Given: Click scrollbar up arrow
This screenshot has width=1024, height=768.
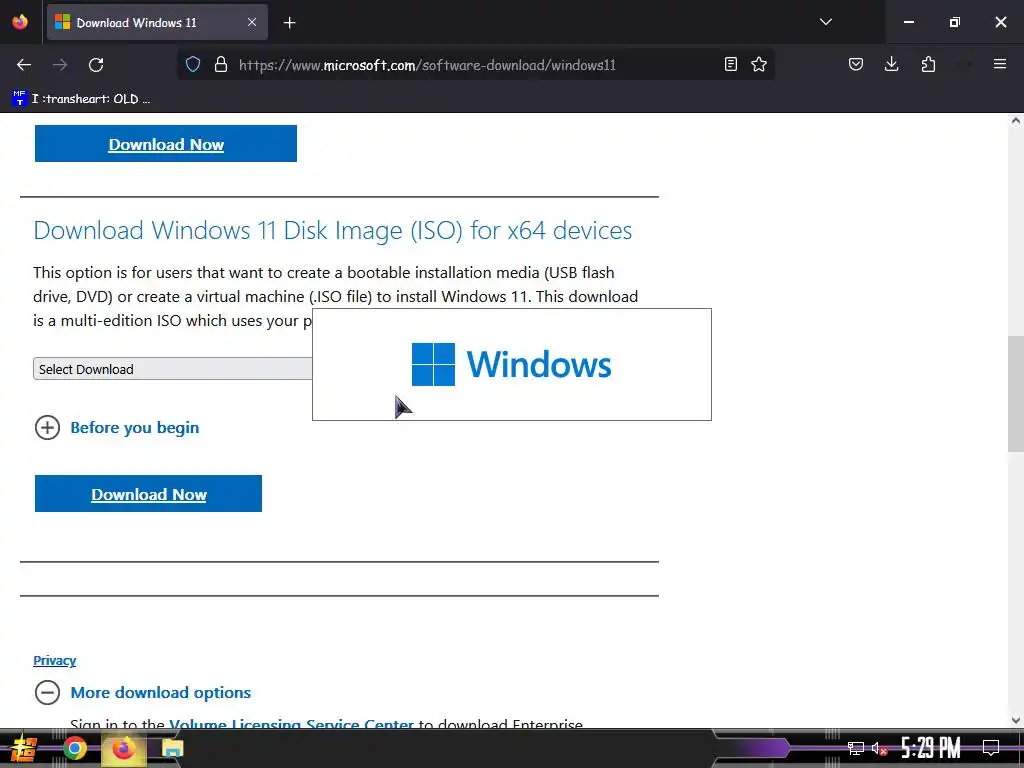Looking at the screenshot, I should click(x=1016, y=120).
